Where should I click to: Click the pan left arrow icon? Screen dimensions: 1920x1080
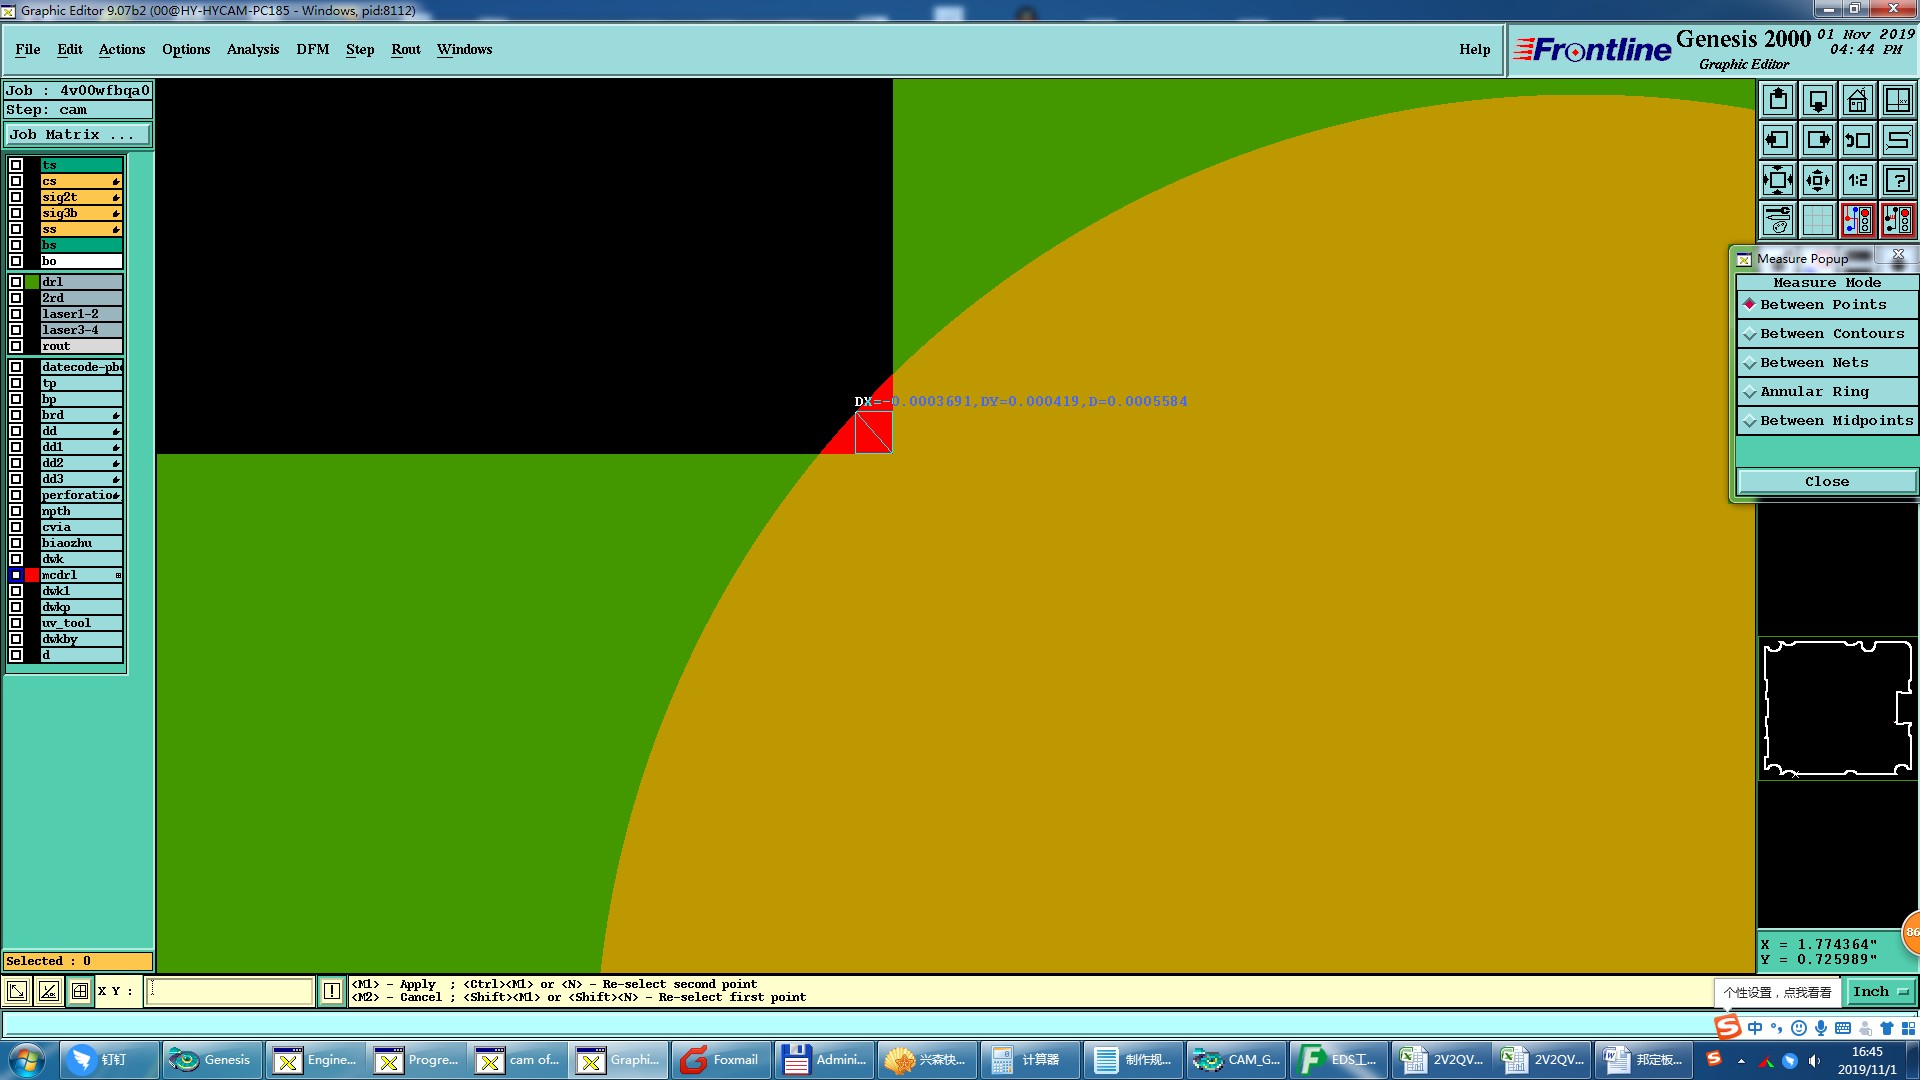click(x=1778, y=140)
